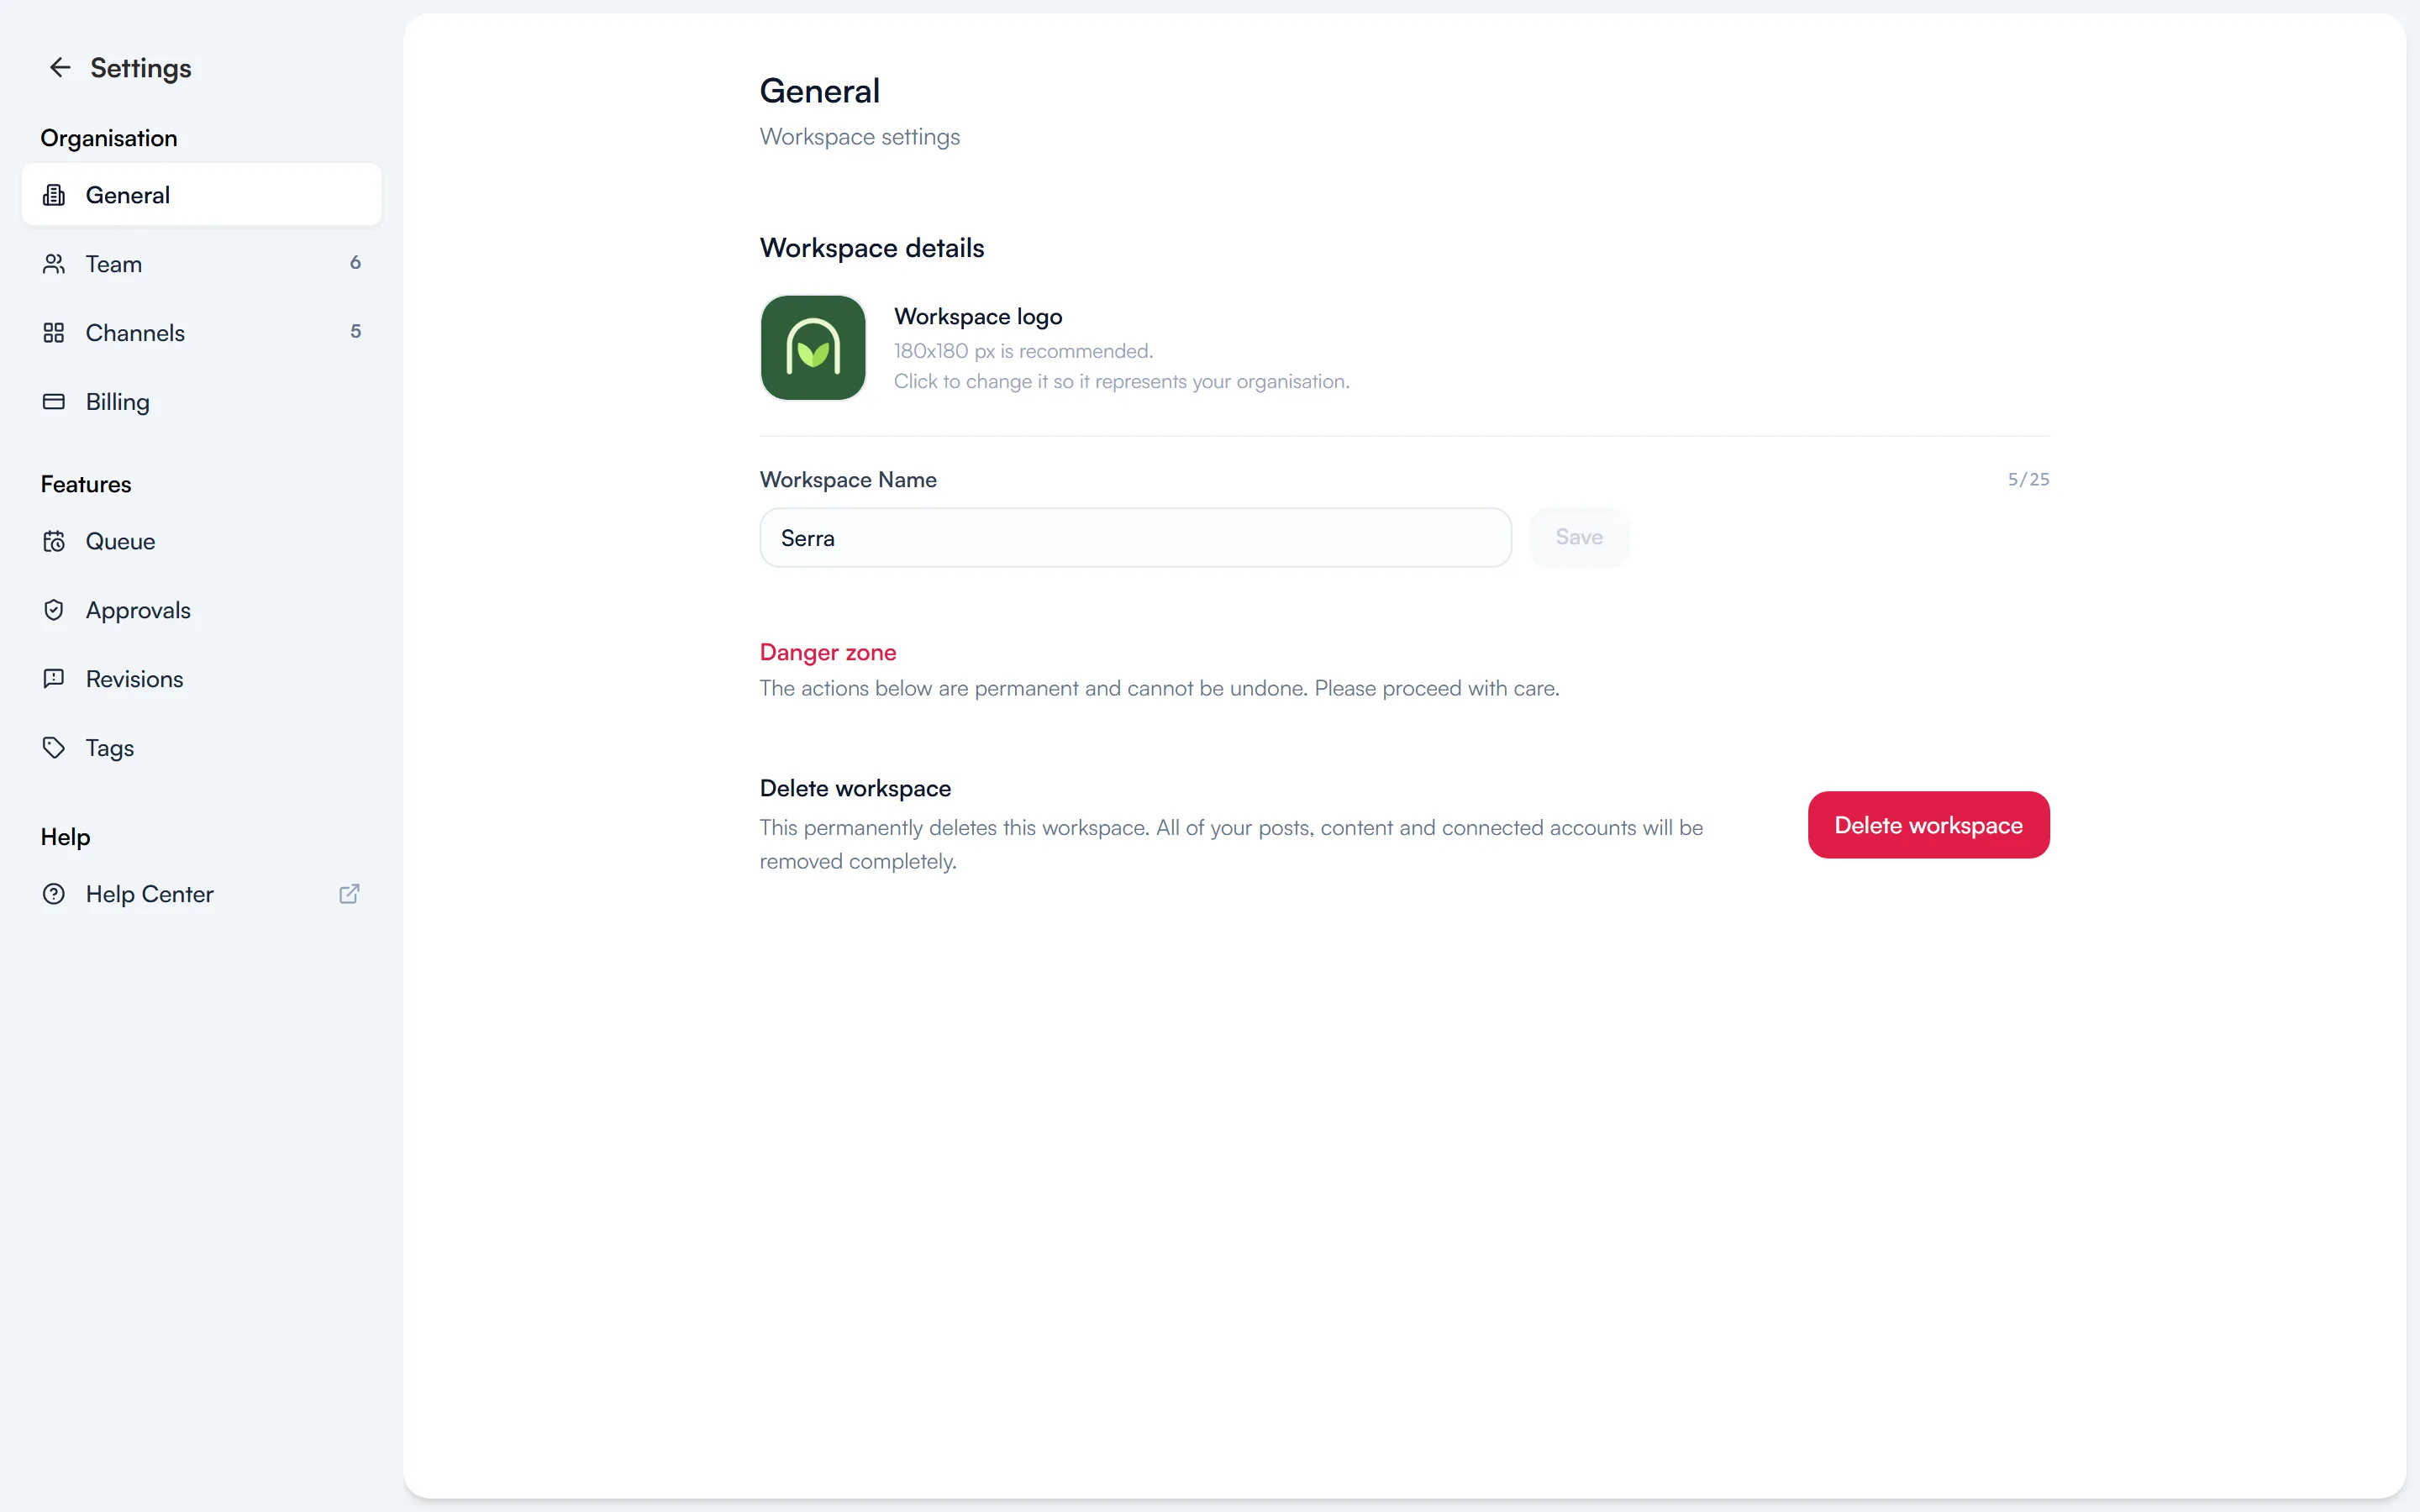Click the red Delete workspace button
This screenshot has width=2420, height=1512.
1928,825
